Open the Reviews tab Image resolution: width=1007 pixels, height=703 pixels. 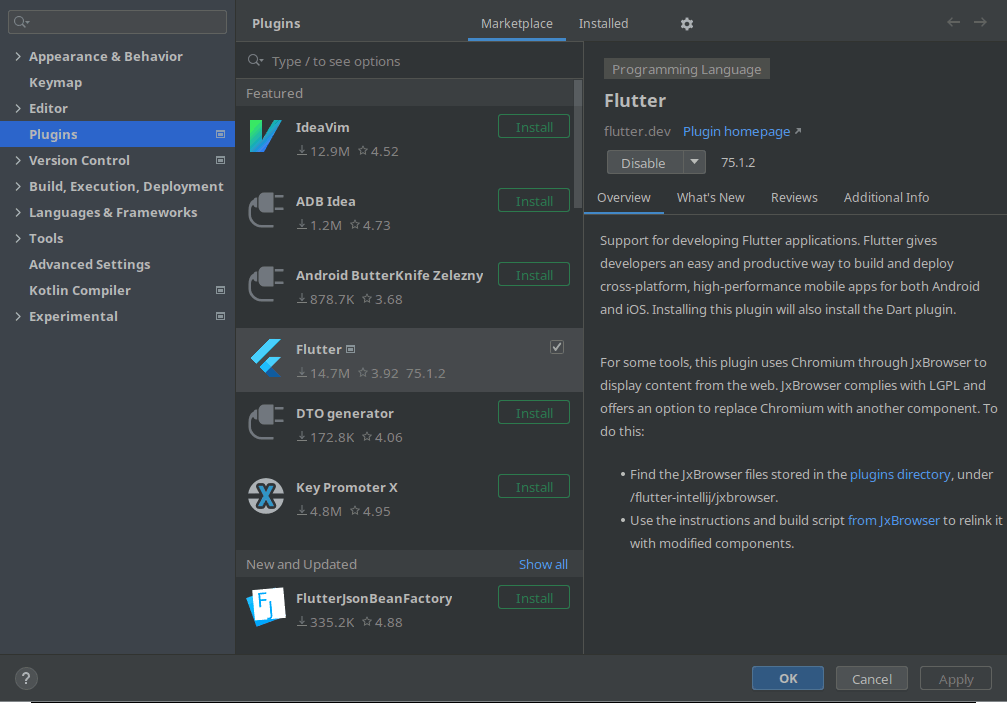coord(794,198)
